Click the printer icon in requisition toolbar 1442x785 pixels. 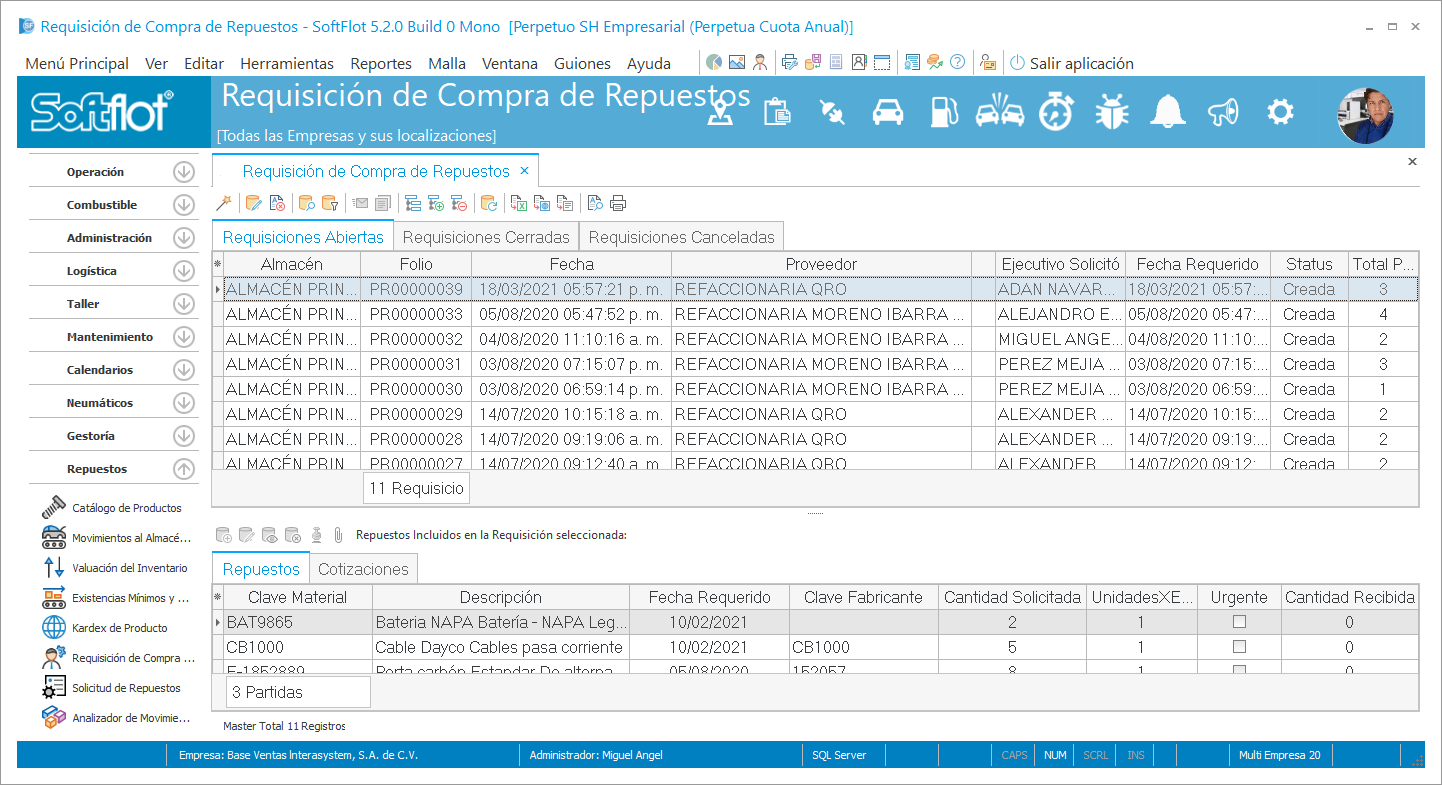618,204
